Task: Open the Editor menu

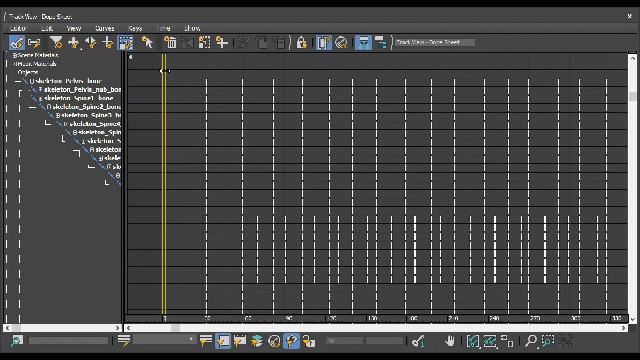Action: (18, 28)
